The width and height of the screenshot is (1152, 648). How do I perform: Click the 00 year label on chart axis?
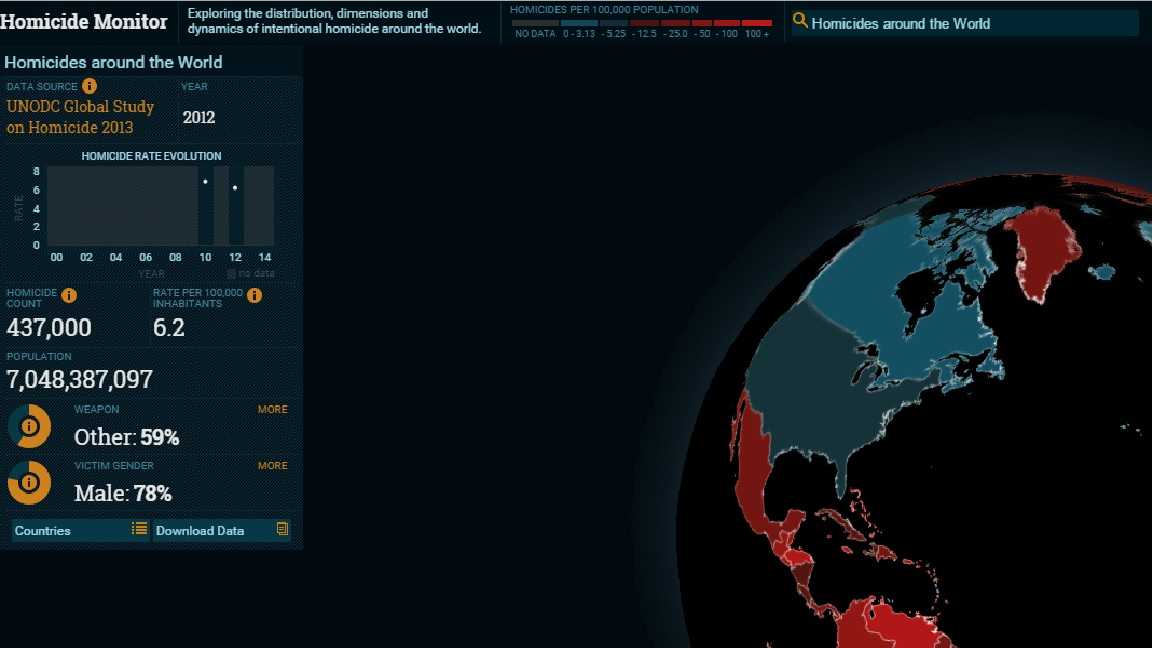click(x=57, y=257)
